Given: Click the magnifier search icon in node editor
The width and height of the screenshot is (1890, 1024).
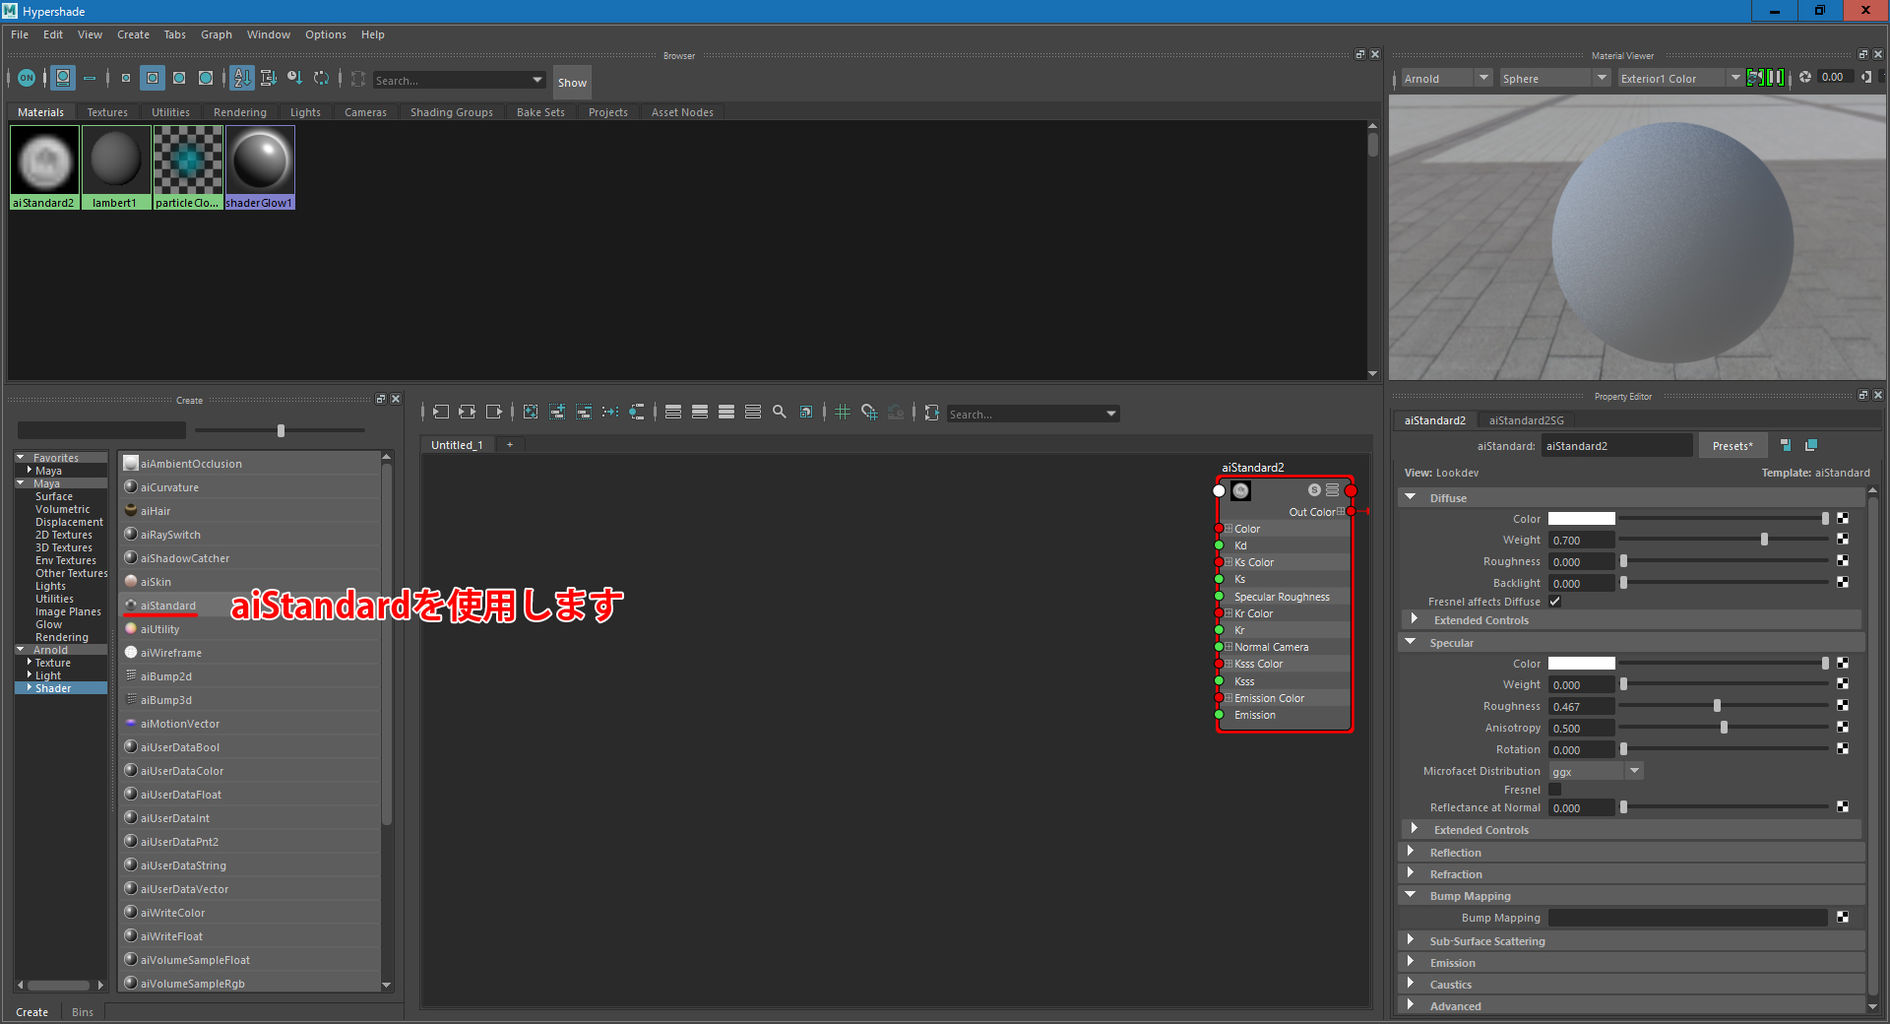Looking at the screenshot, I should [x=779, y=412].
